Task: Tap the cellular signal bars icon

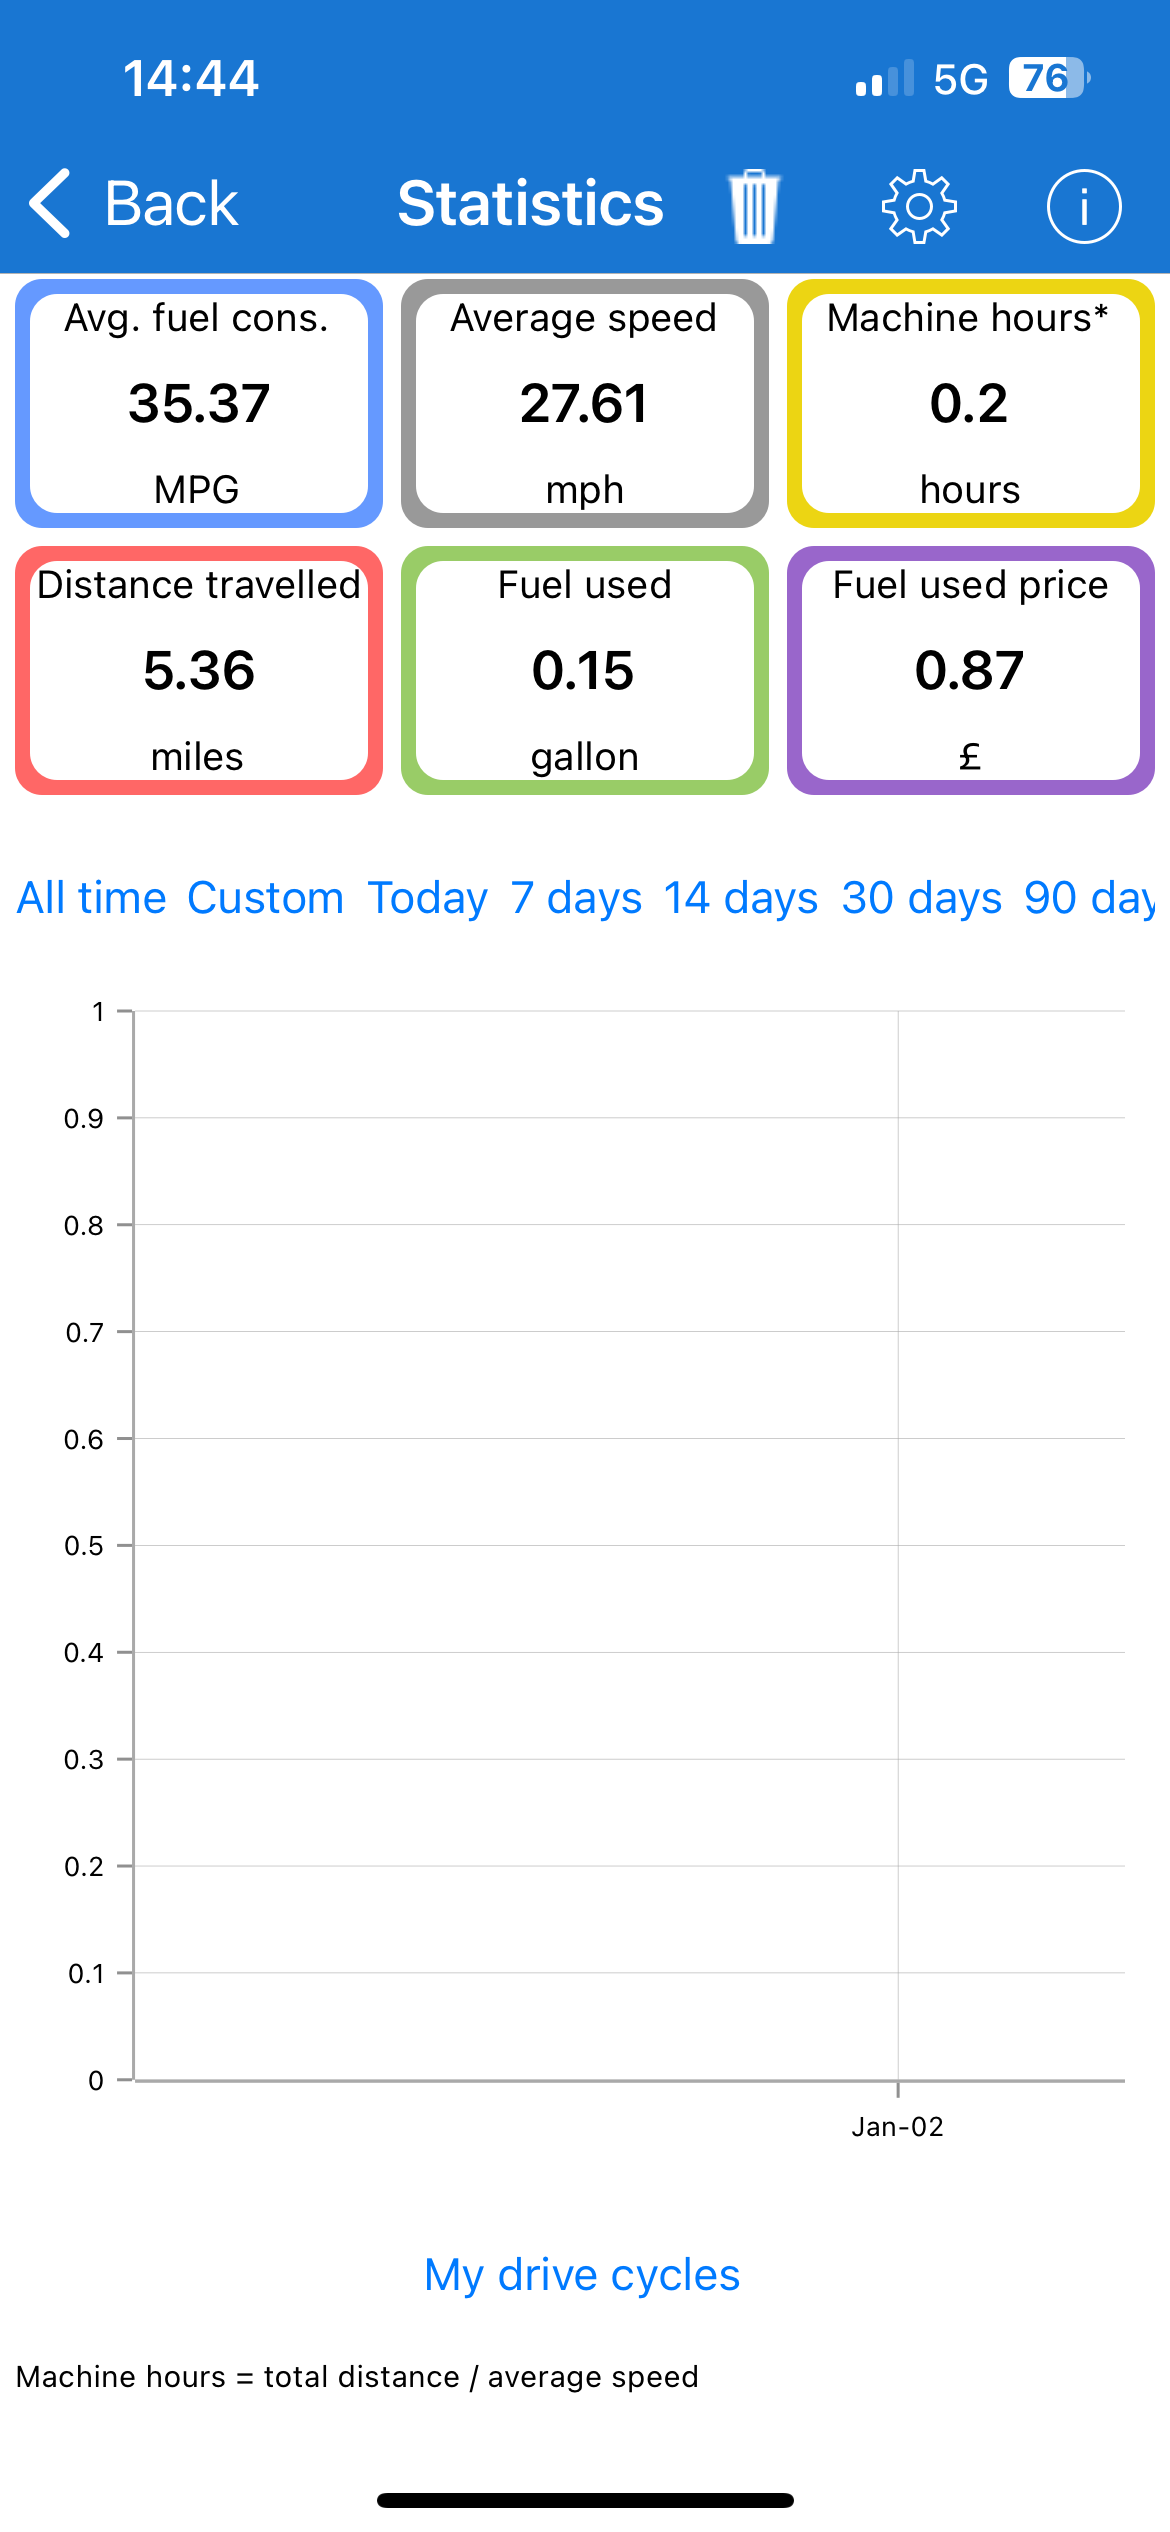Action: click(x=885, y=78)
